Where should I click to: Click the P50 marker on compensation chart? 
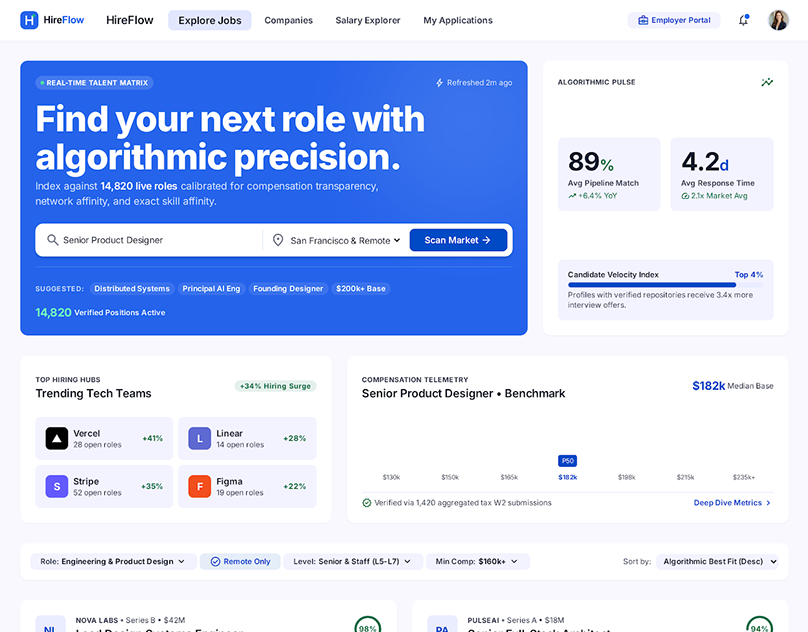click(x=567, y=461)
